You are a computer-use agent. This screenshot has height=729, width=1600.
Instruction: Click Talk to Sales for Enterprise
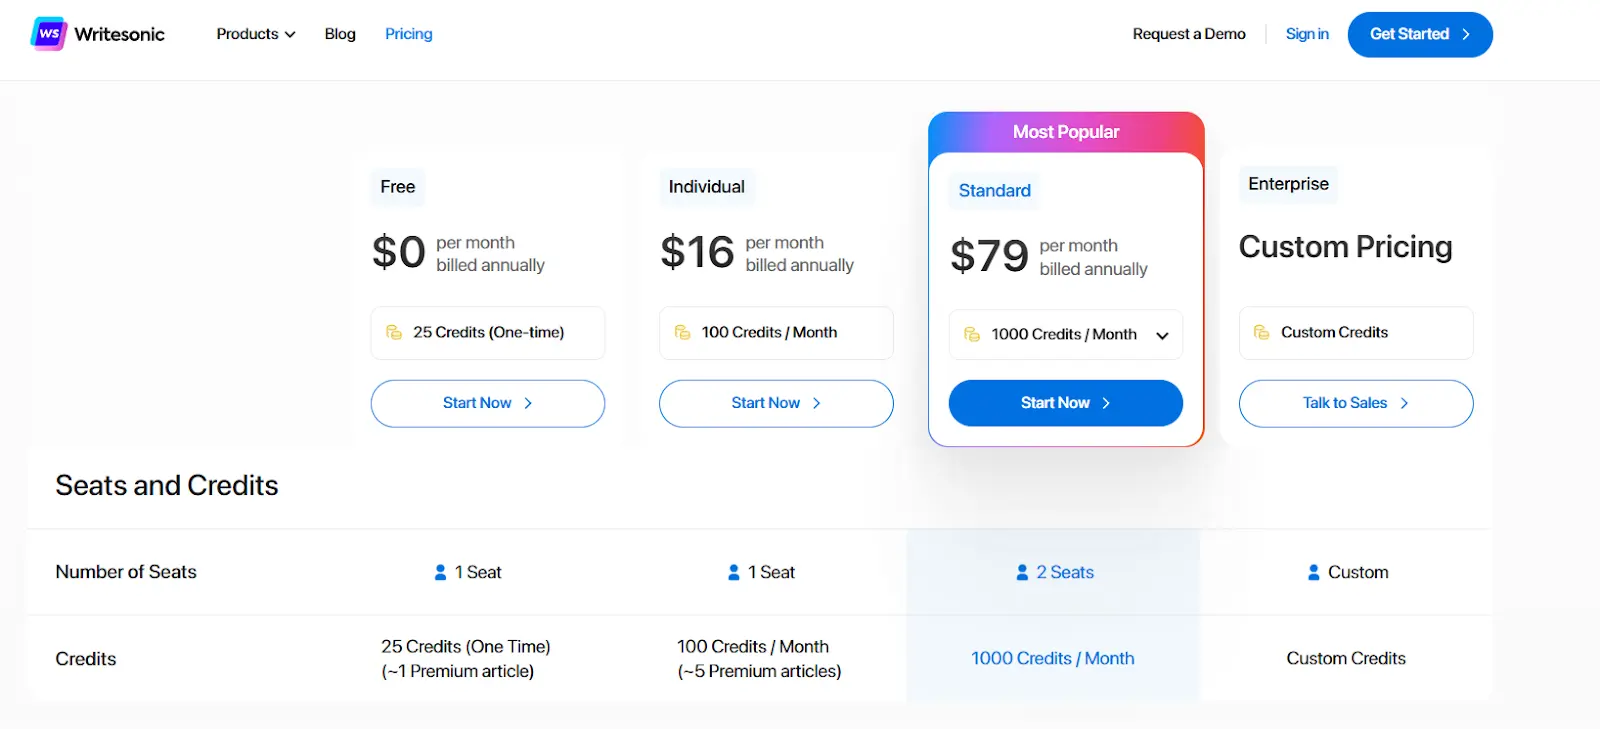[x=1356, y=403]
